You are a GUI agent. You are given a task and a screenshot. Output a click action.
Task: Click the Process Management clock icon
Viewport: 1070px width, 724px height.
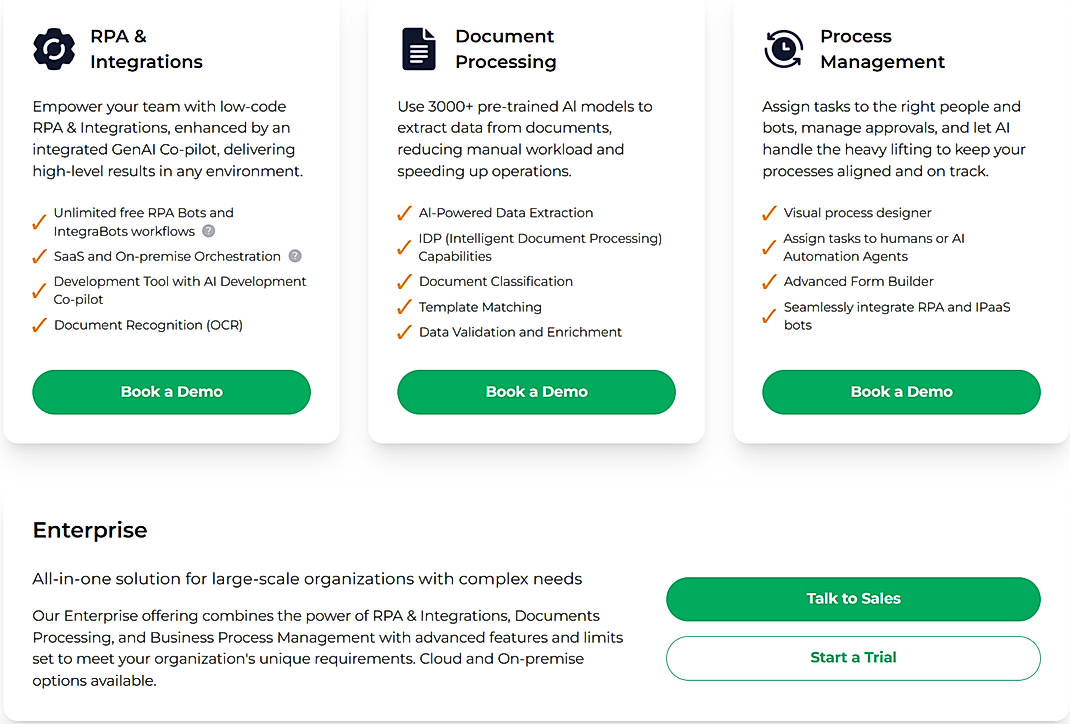(x=784, y=48)
